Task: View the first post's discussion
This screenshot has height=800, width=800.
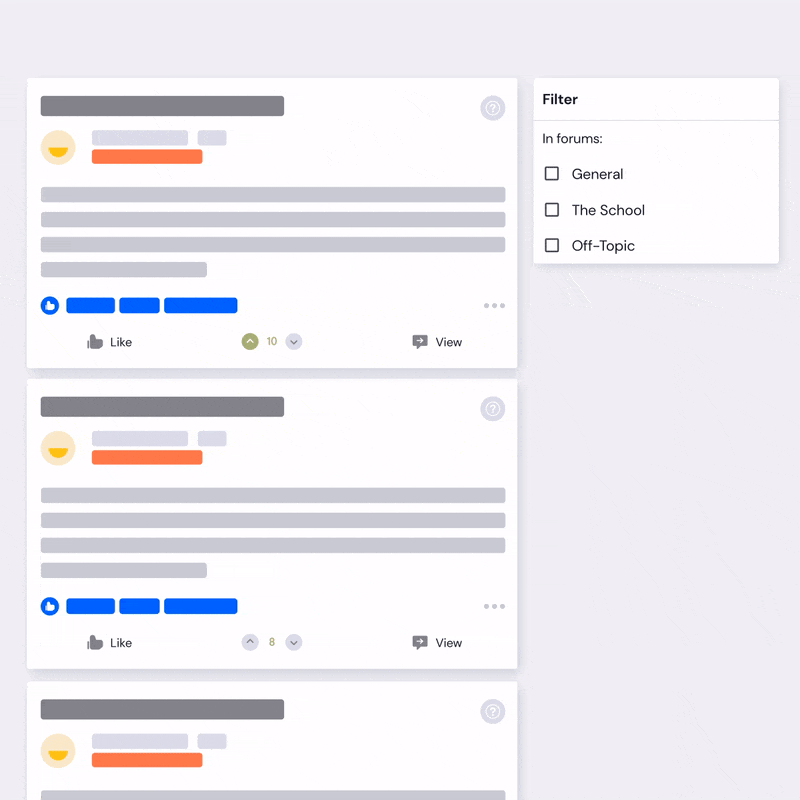Action: click(x=437, y=342)
